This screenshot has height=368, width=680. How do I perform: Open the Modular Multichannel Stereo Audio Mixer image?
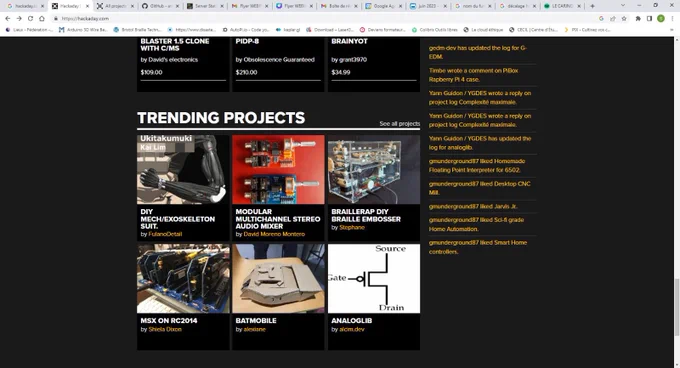point(278,169)
